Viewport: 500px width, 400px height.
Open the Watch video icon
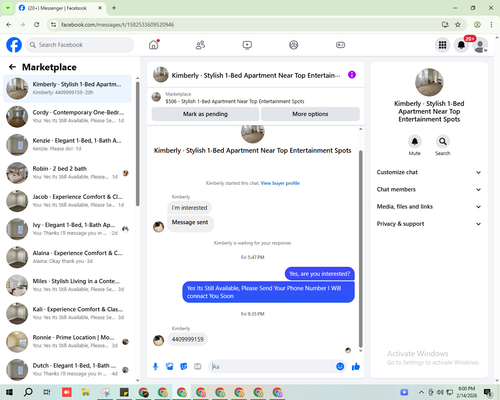pos(247,45)
